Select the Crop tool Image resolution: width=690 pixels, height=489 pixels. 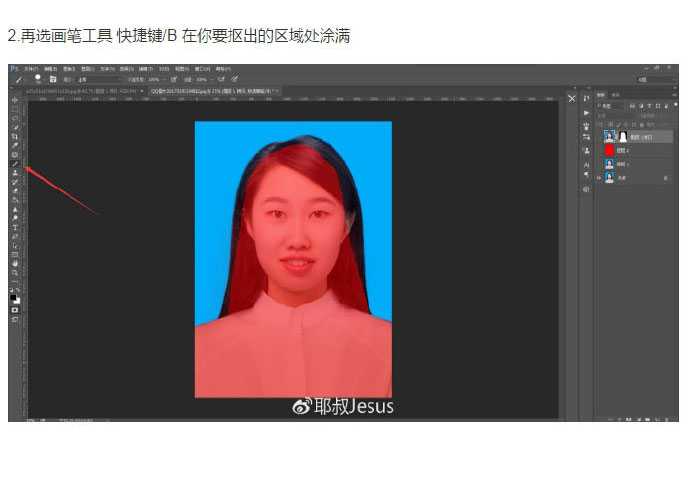[x=15, y=136]
